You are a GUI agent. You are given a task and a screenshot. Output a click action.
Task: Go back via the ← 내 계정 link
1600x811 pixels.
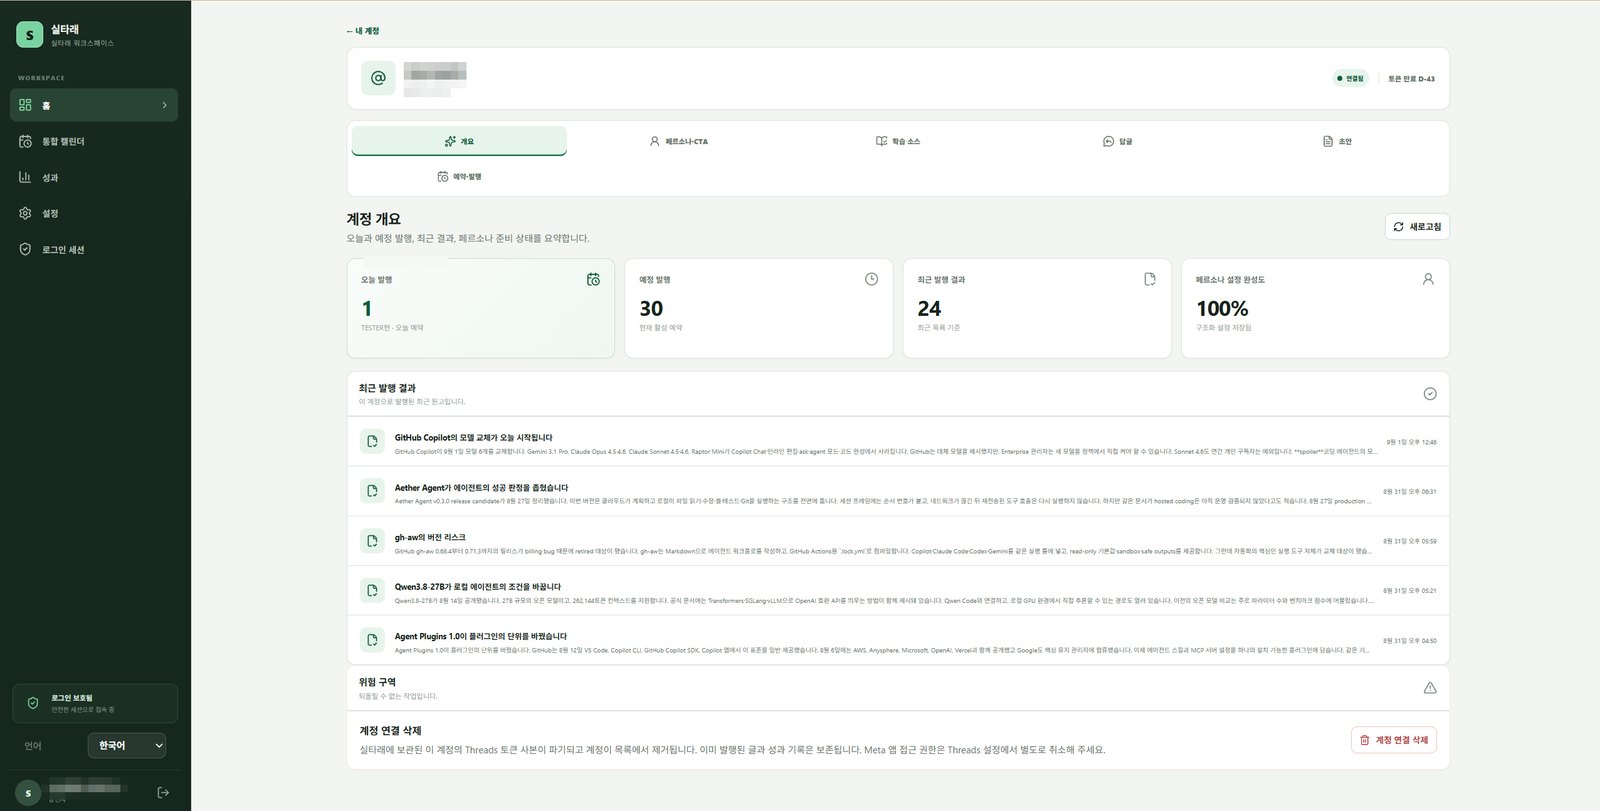pos(363,31)
